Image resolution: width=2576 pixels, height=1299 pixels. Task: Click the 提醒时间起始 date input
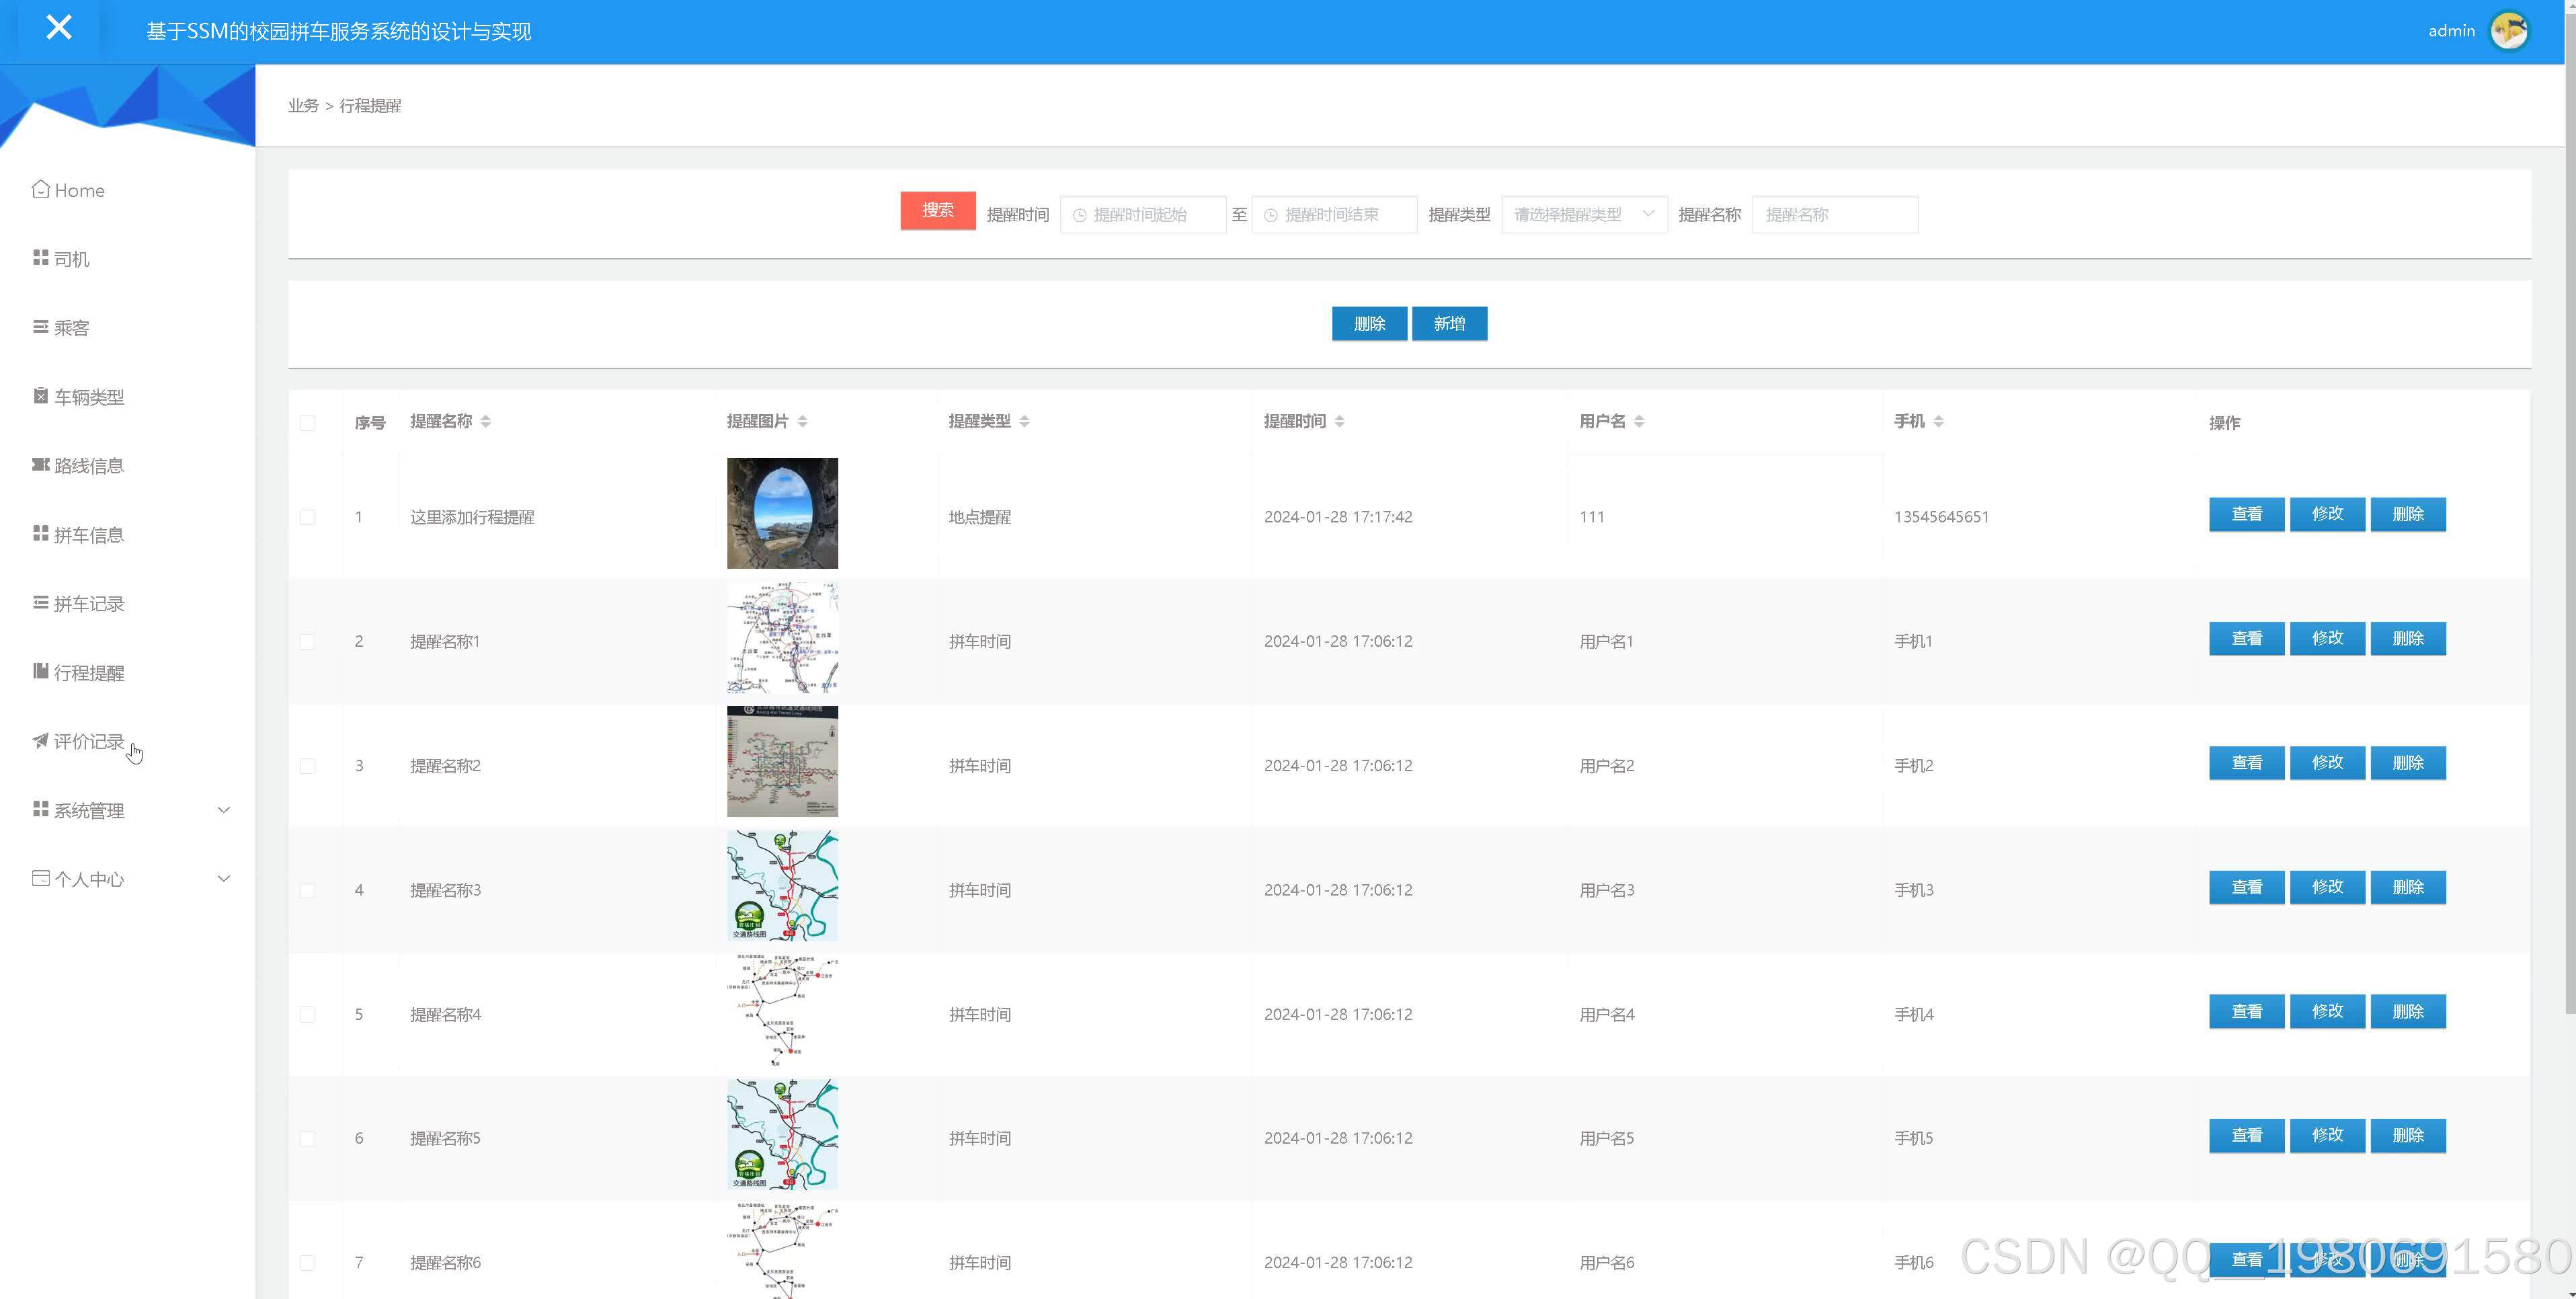(x=1143, y=214)
